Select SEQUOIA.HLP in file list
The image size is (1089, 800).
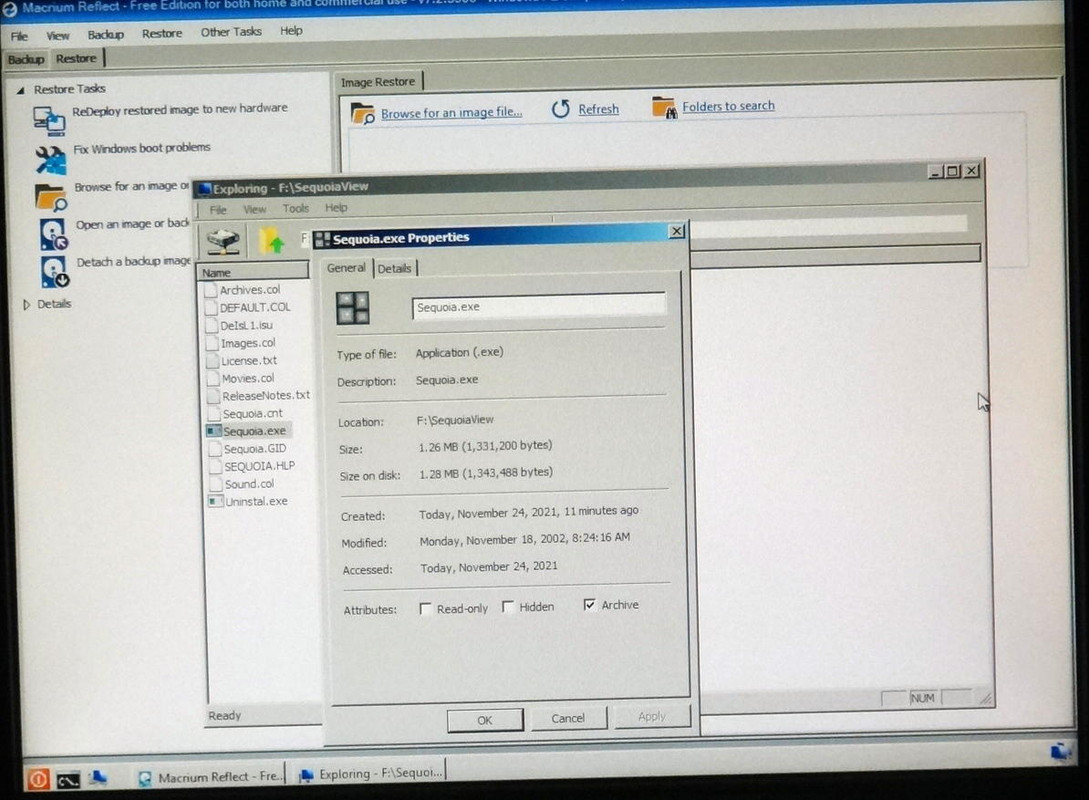(x=259, y=467)
